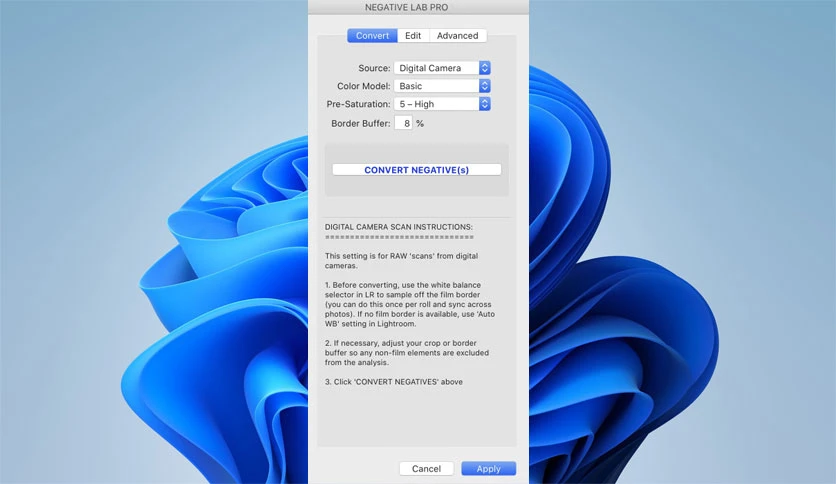
Task: Click the step 3 'CONVERT NEGATIVES' instruction text
Action: tap(394, 382)
